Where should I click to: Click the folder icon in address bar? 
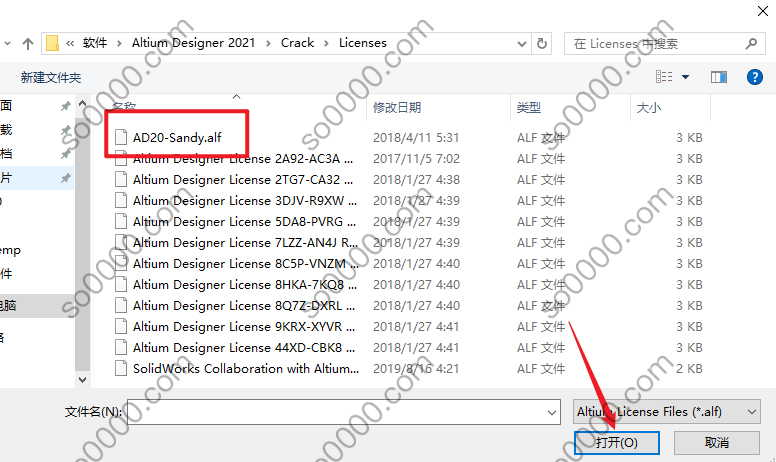[52, 44]
